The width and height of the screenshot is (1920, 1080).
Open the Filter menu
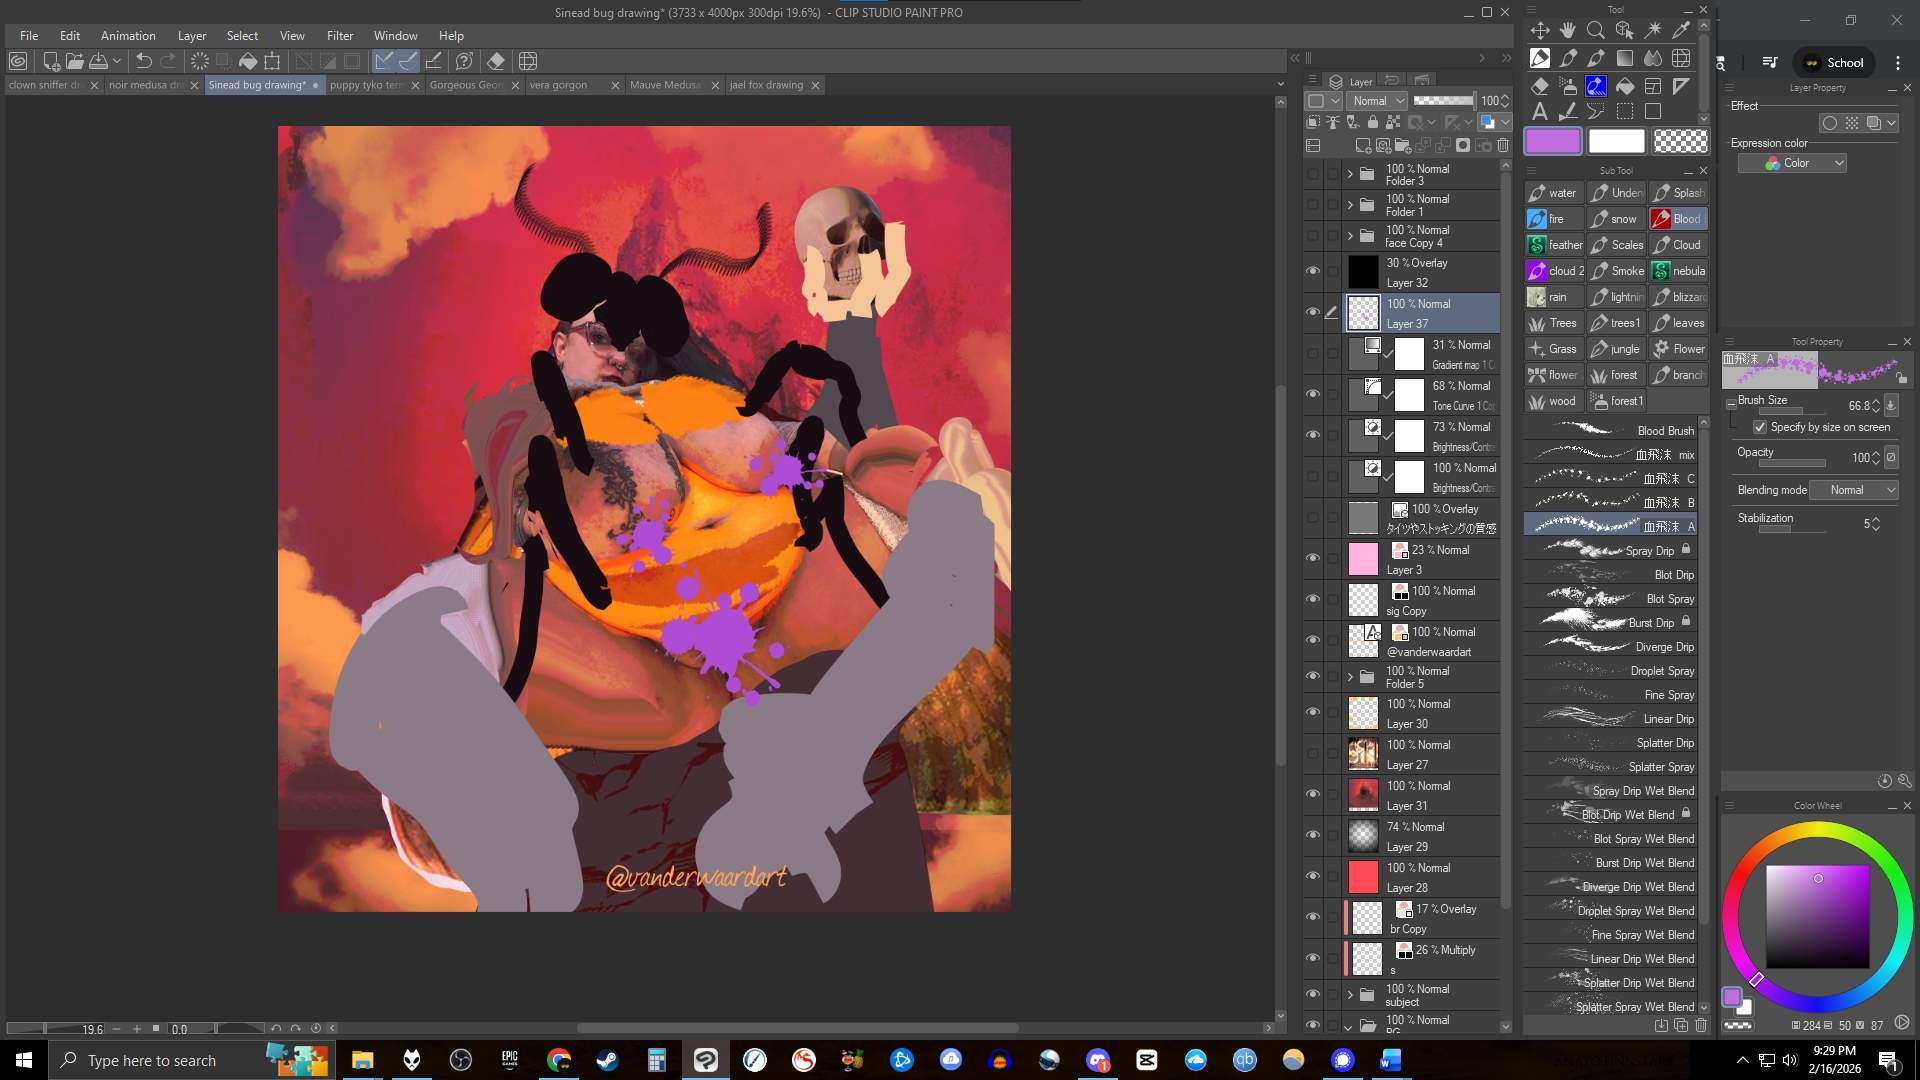tap(339, 35)
